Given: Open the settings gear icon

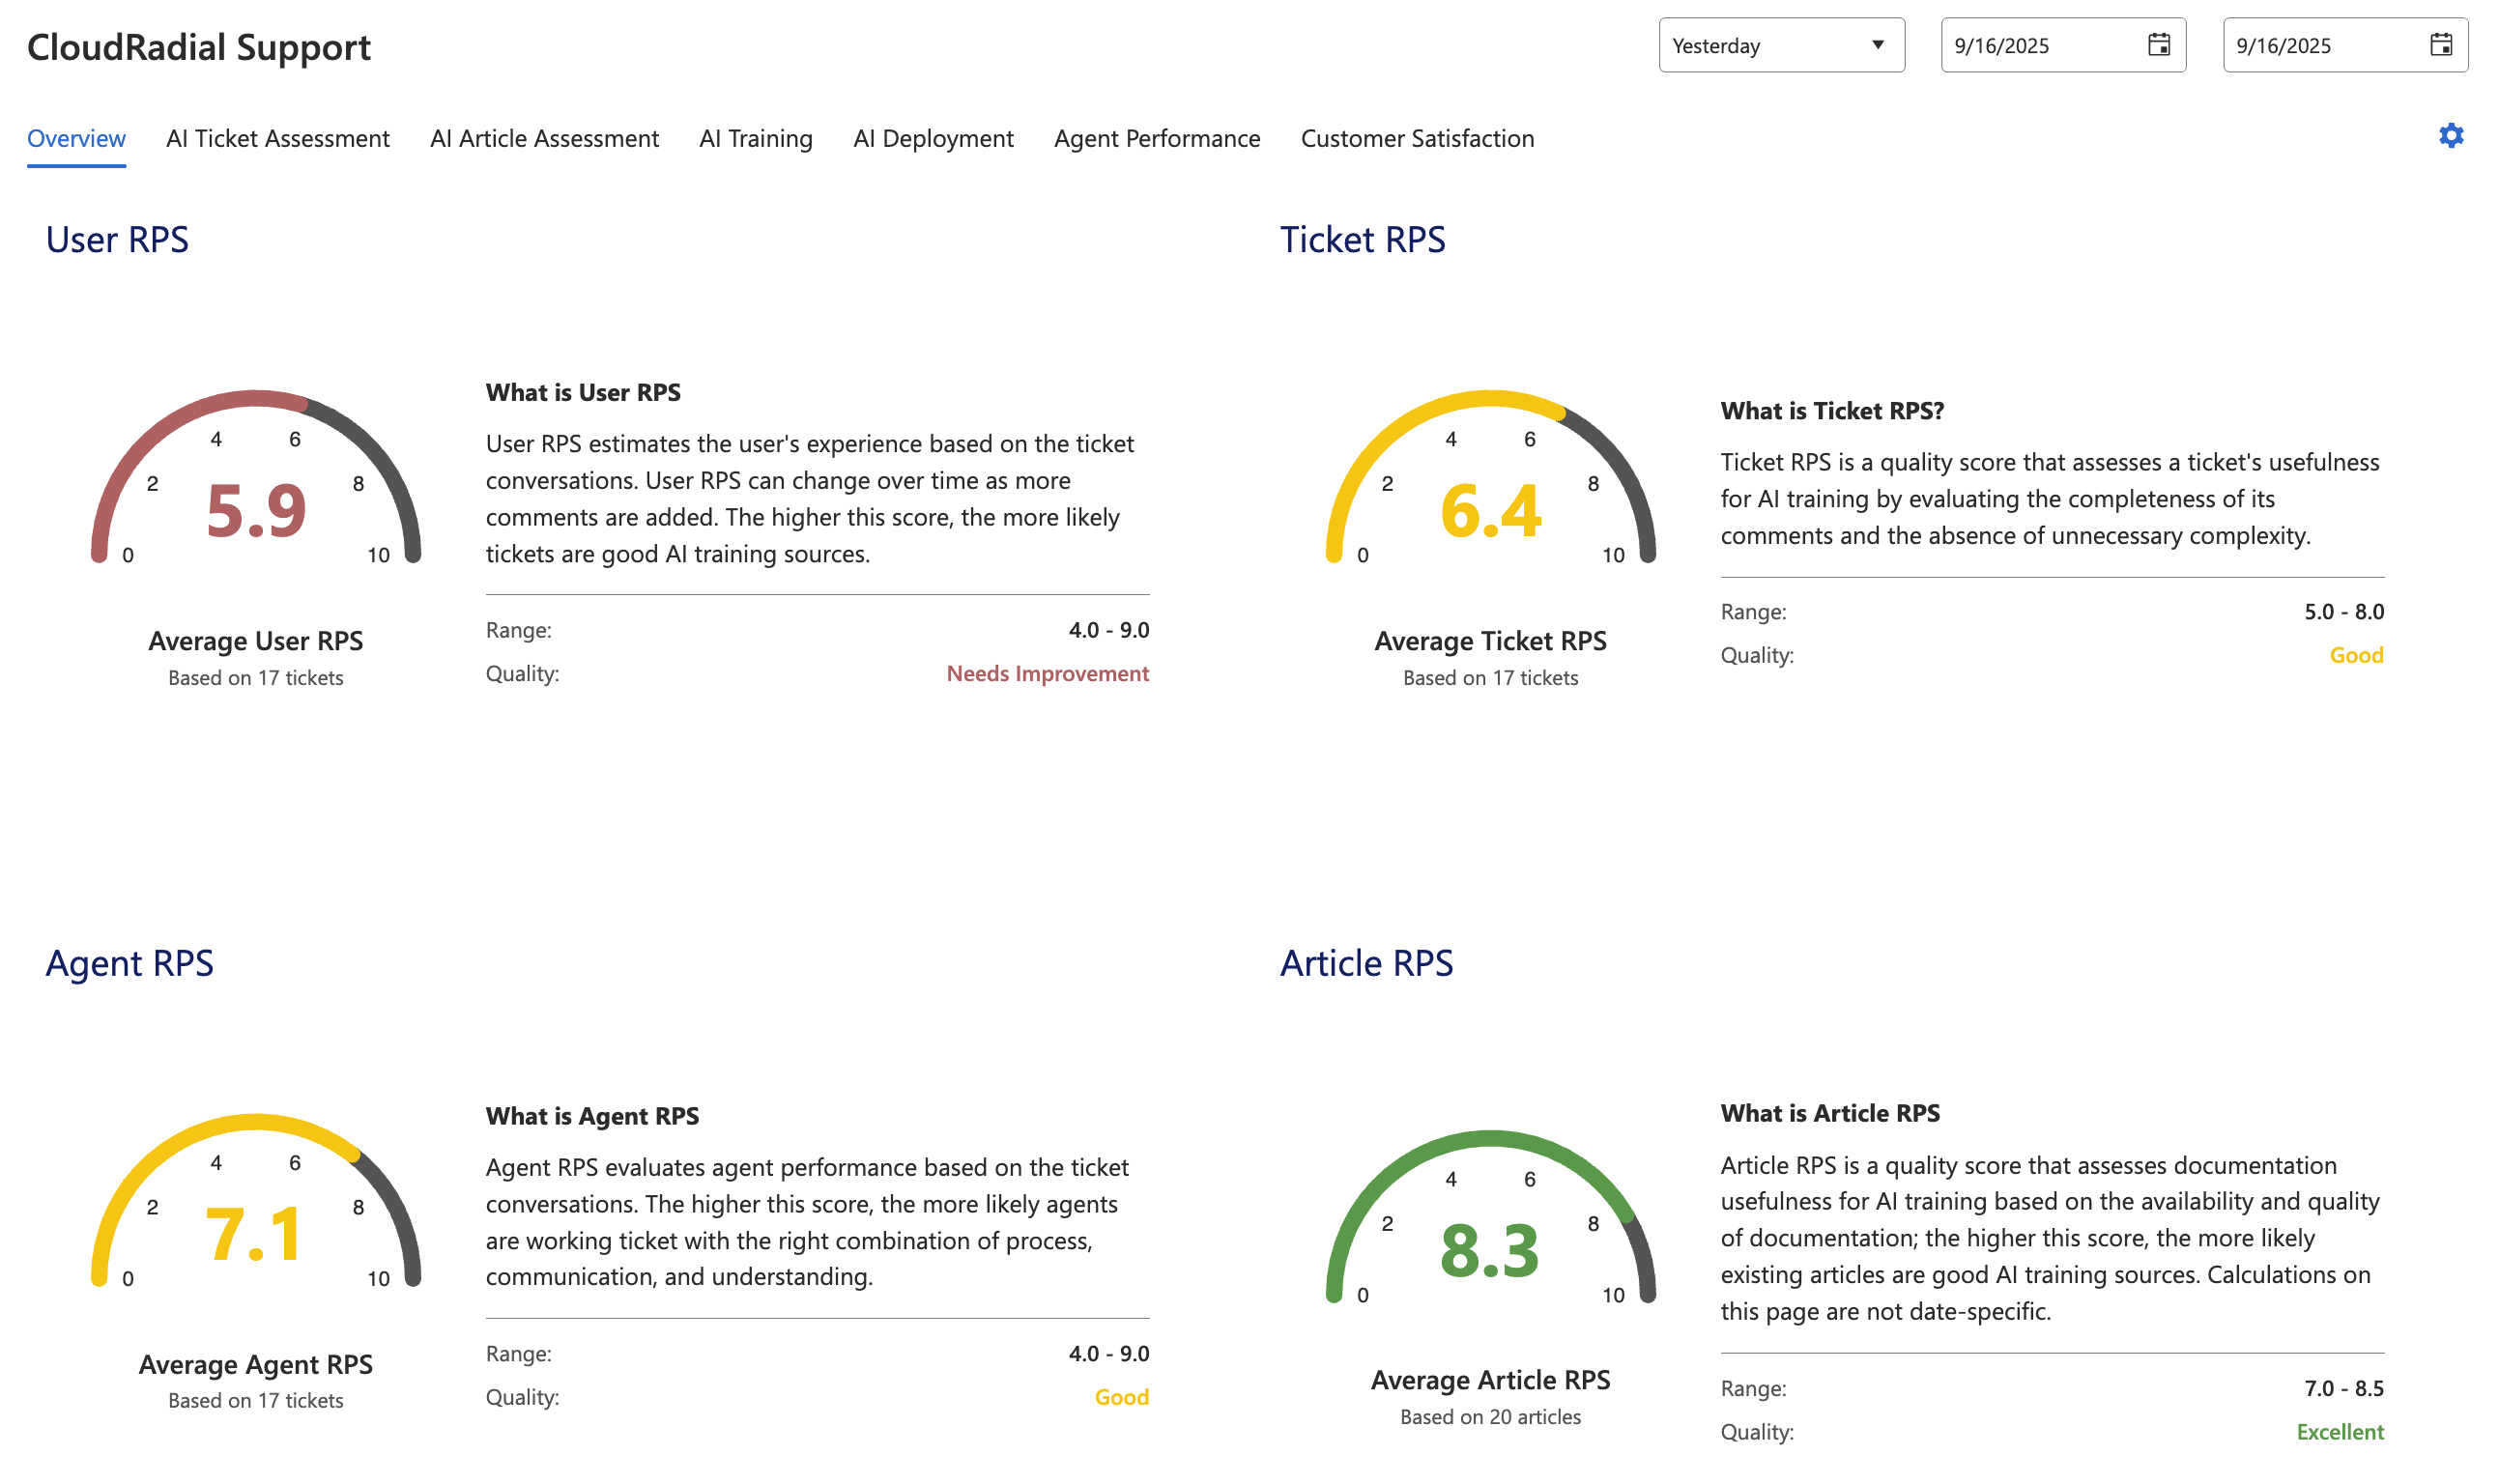Looking at the screenshot, I should [x=2451, y=136].
